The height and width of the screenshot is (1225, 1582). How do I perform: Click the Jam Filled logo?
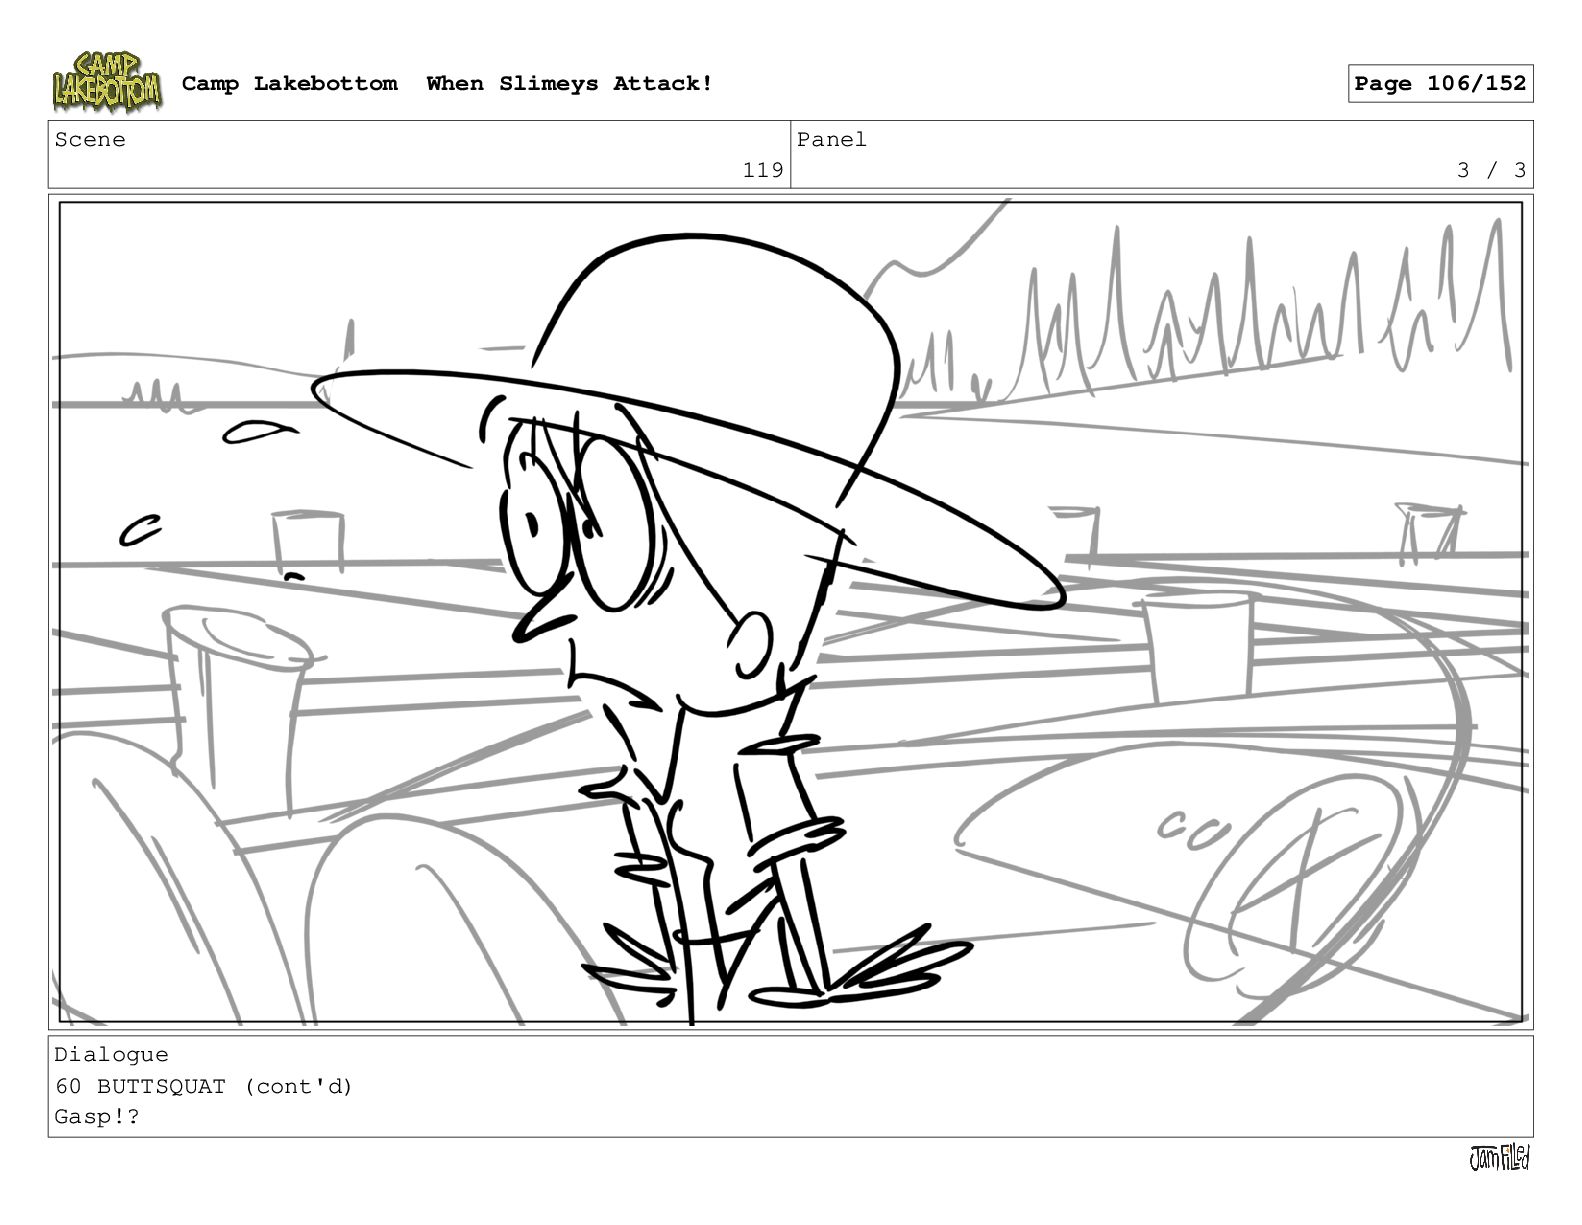pos(1499,1158)
